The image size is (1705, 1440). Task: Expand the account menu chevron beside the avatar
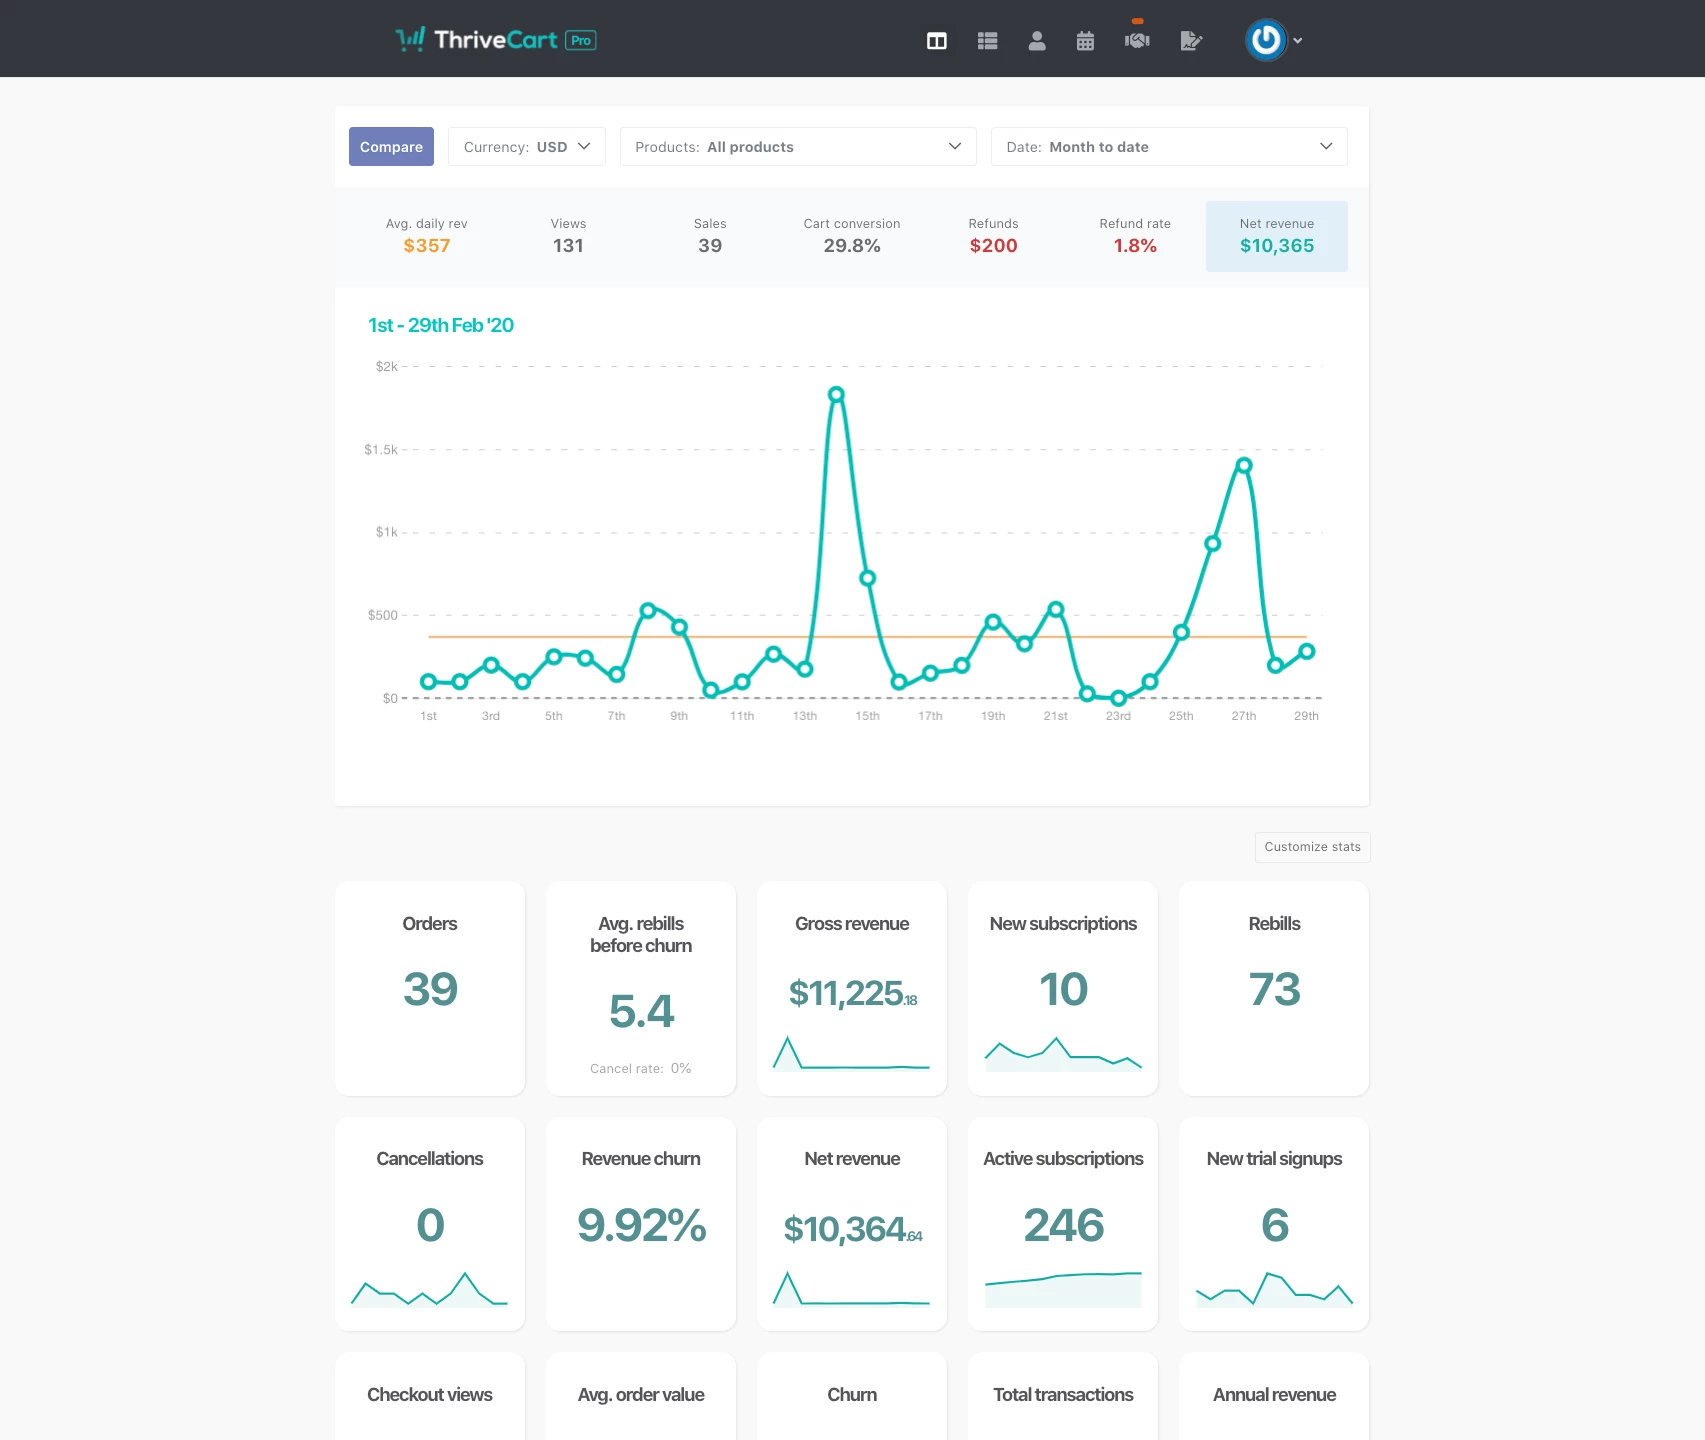[x=1298, y=41]
